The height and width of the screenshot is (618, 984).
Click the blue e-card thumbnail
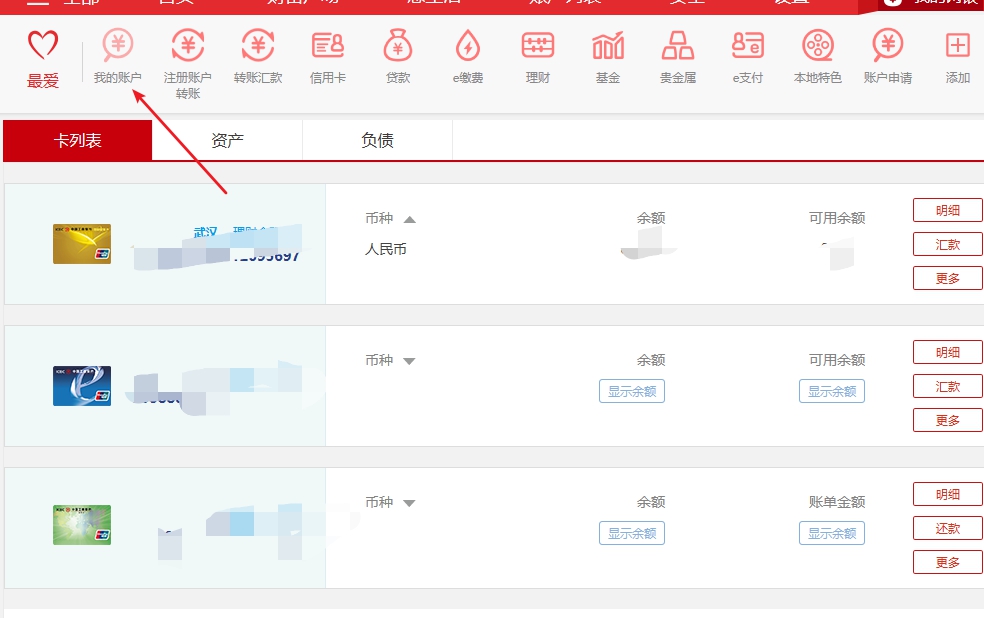click(x=82, y=386)
